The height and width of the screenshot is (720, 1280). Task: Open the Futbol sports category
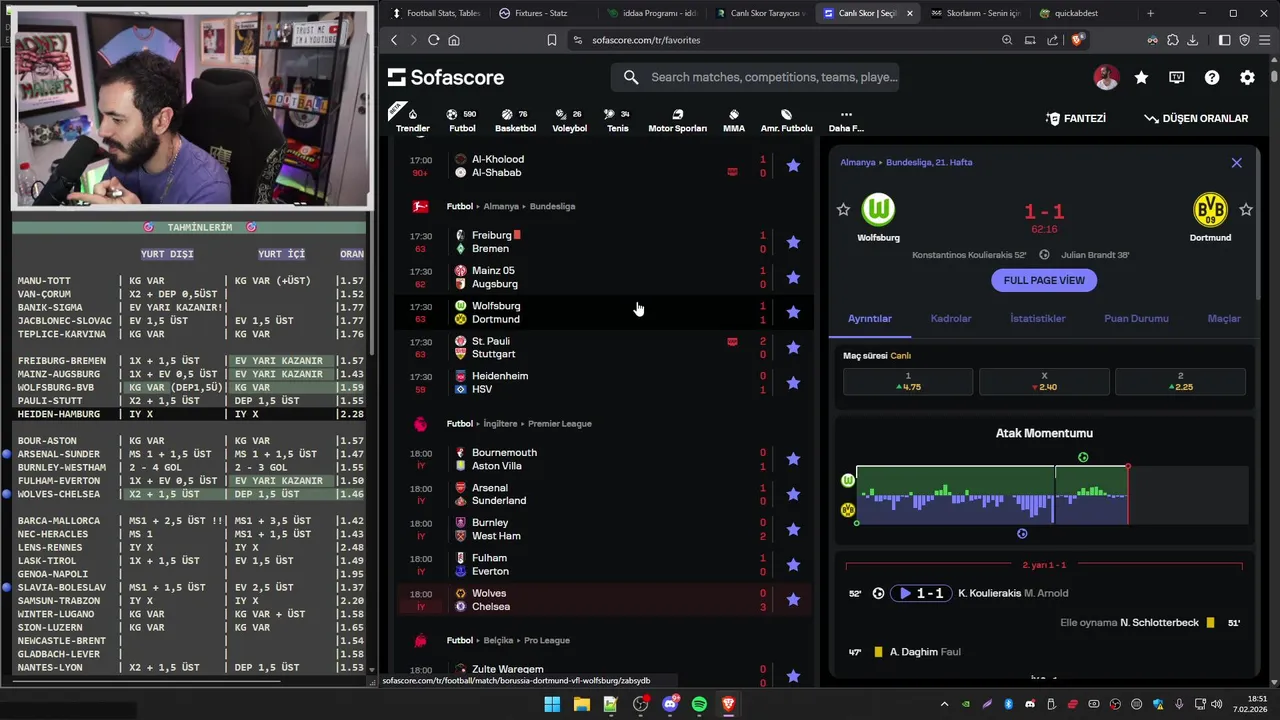click(462, 121)
